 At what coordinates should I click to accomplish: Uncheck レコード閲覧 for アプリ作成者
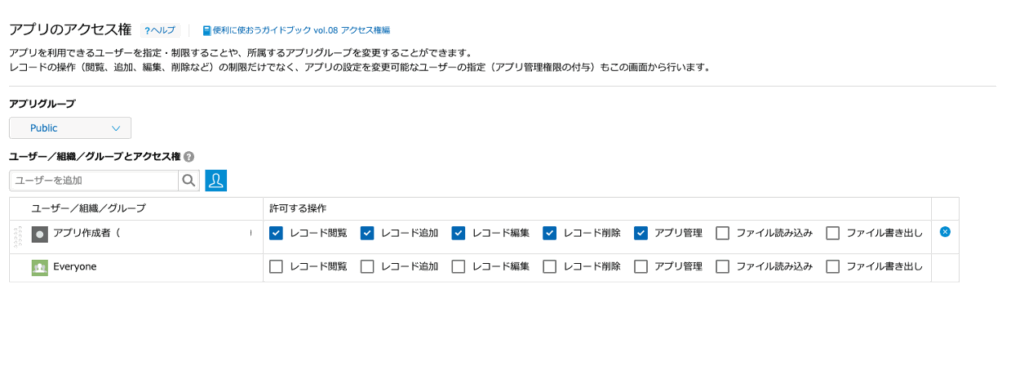[276, 233]
